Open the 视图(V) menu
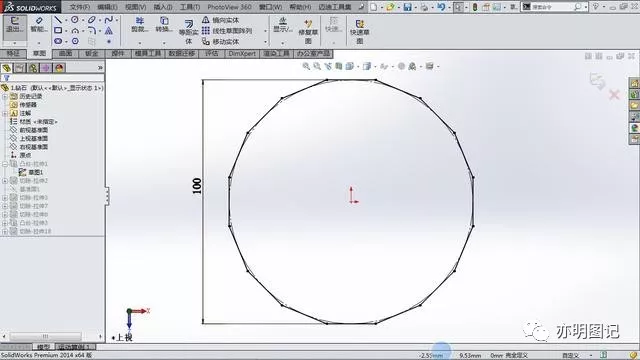The width and height of the screenshot is (640, 360). pos(136,7)
